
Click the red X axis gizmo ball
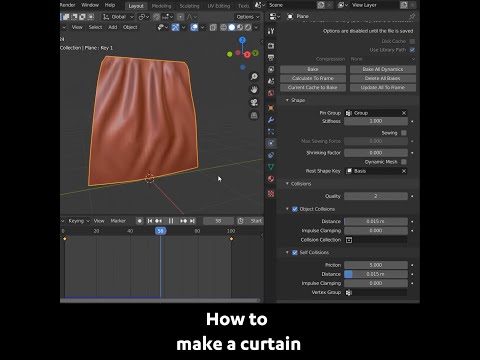[247, 55]
